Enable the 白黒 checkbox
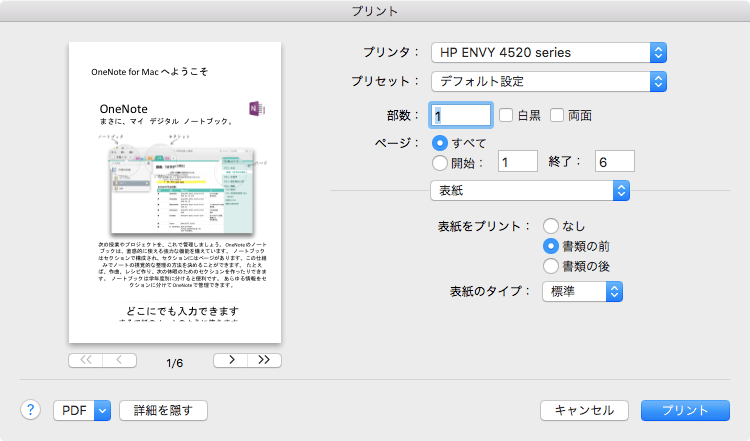This screenshot has height=441, width=750. (x=506, y=115)
